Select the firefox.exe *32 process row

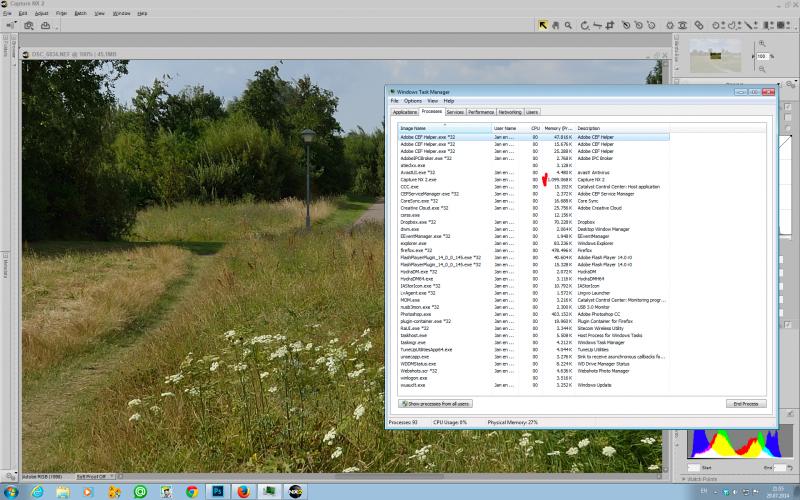(x=534, y=251)
